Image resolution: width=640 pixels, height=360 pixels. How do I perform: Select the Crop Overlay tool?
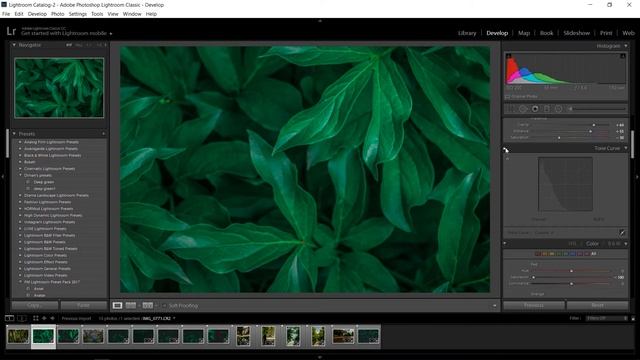(511, 109)
